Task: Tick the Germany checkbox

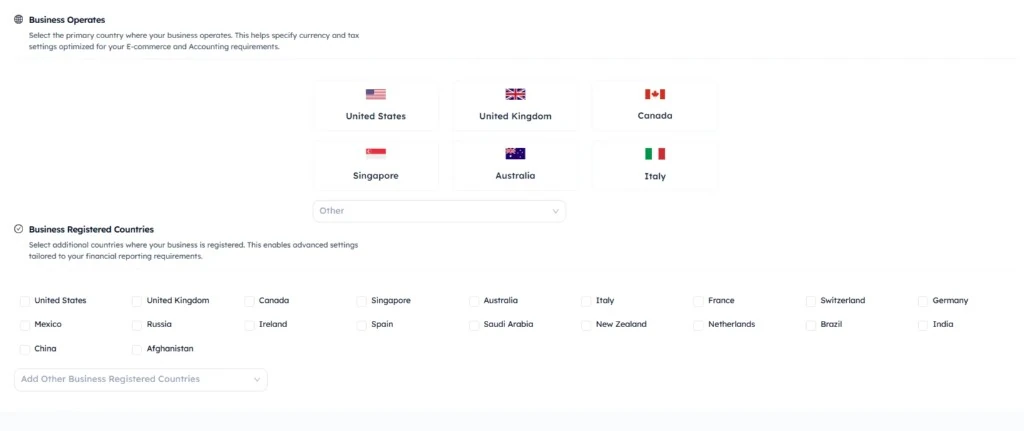Action: [923, 301]
